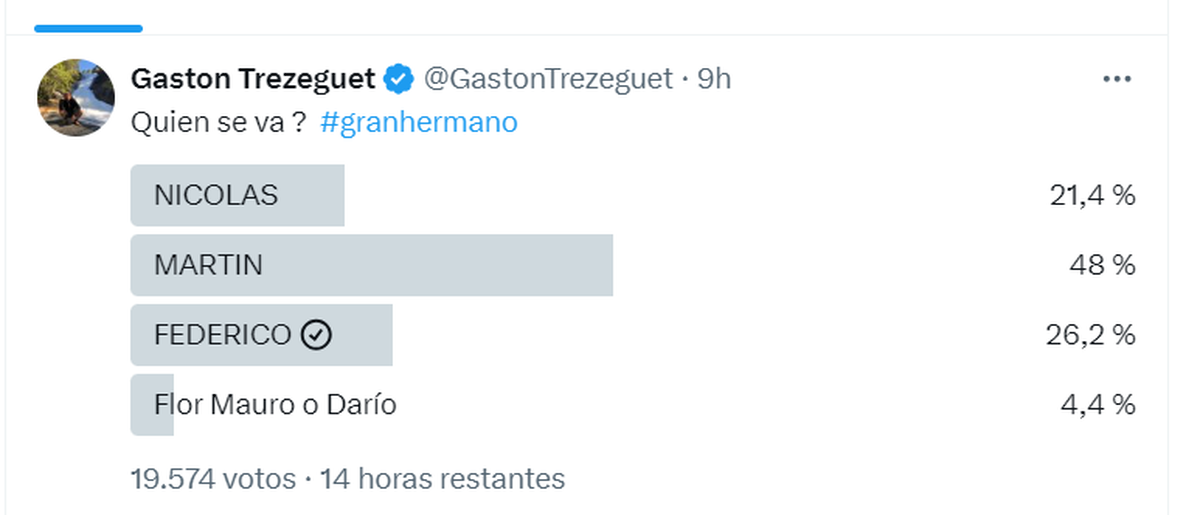Viewport: 1200px width, 515px height.
Task: Open the tweet via the 9h timestamp
Action: pos(714,78)
